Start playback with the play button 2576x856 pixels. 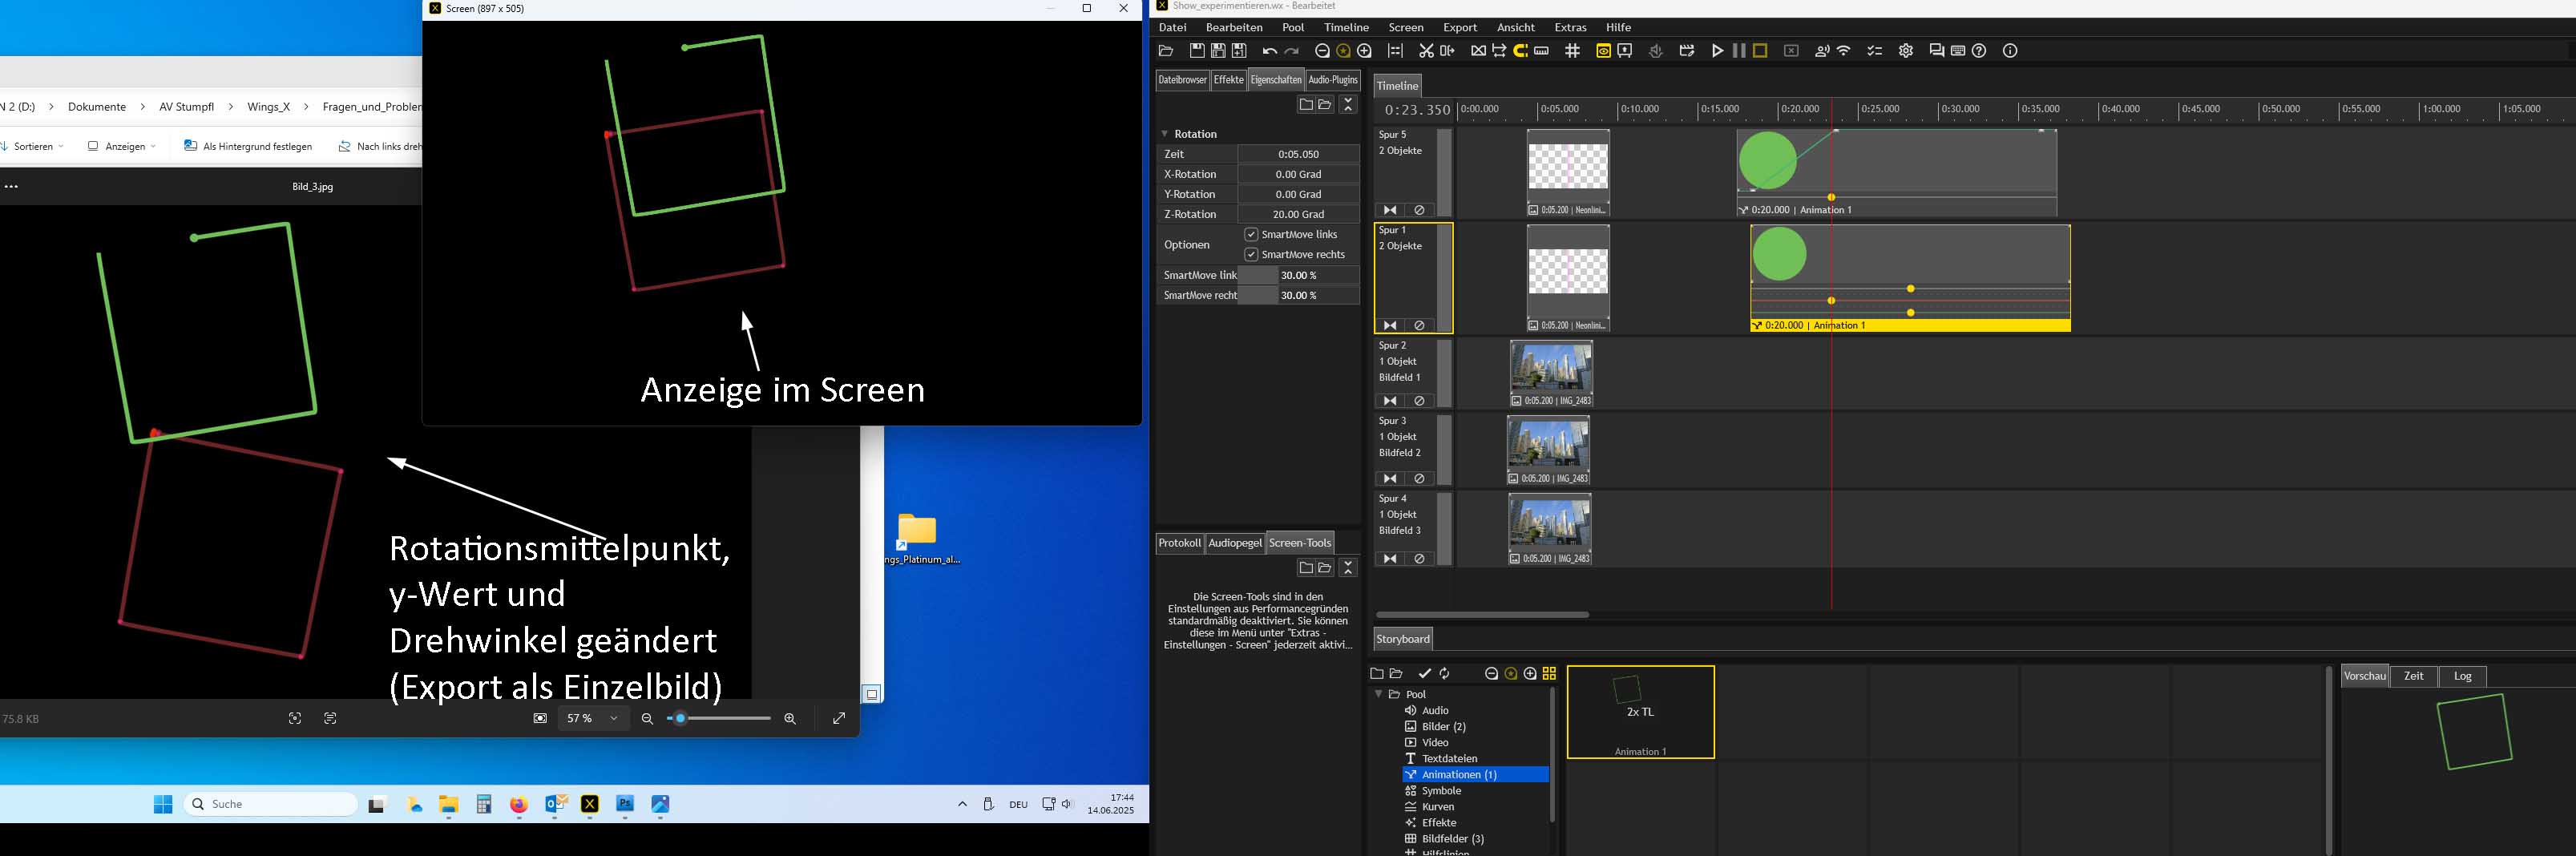(1718, 51)
